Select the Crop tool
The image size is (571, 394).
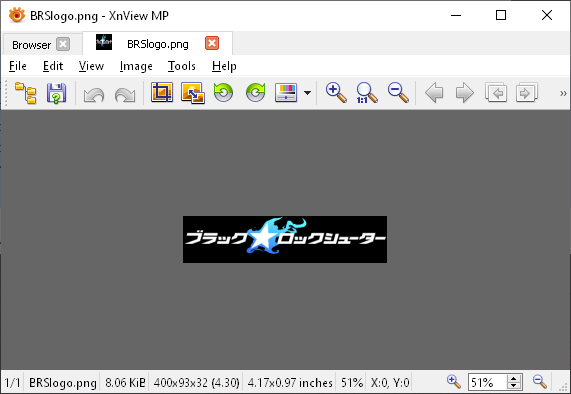pos(162,92)
